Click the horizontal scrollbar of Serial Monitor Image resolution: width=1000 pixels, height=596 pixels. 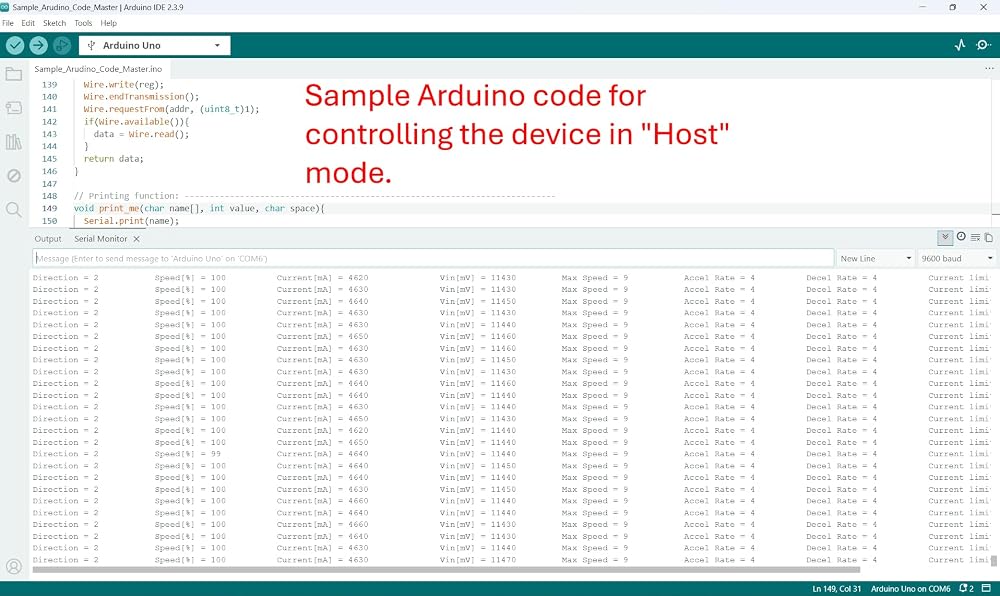tap(446, 570)
